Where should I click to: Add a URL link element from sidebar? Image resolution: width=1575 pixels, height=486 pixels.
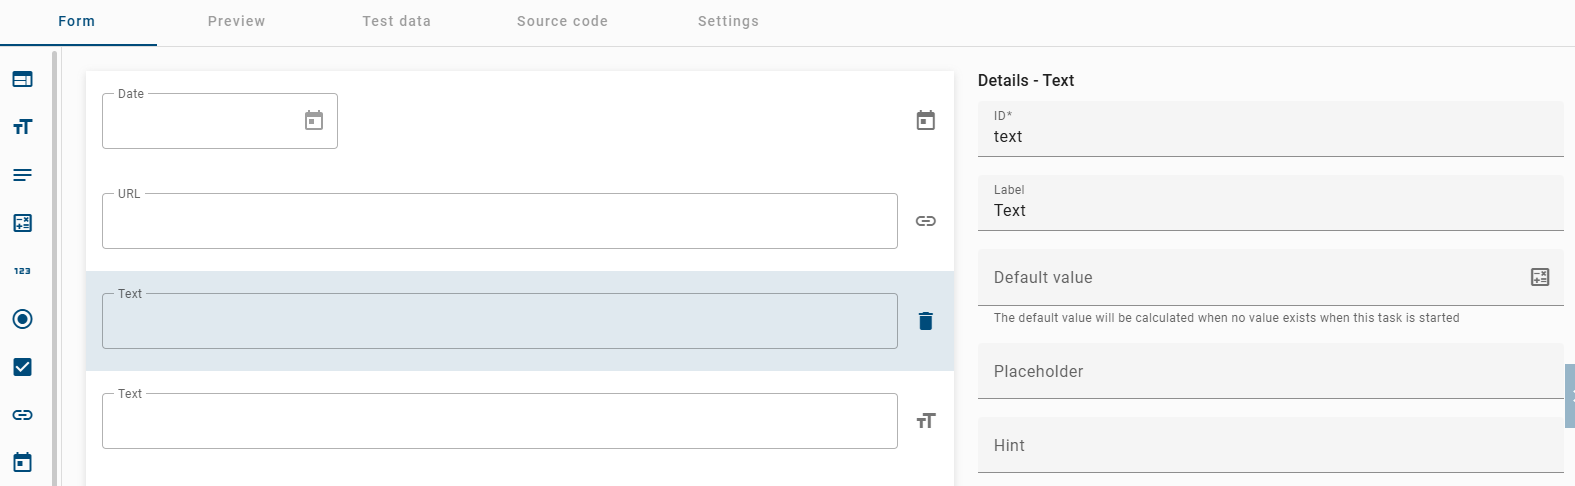(x=22, y=415)
